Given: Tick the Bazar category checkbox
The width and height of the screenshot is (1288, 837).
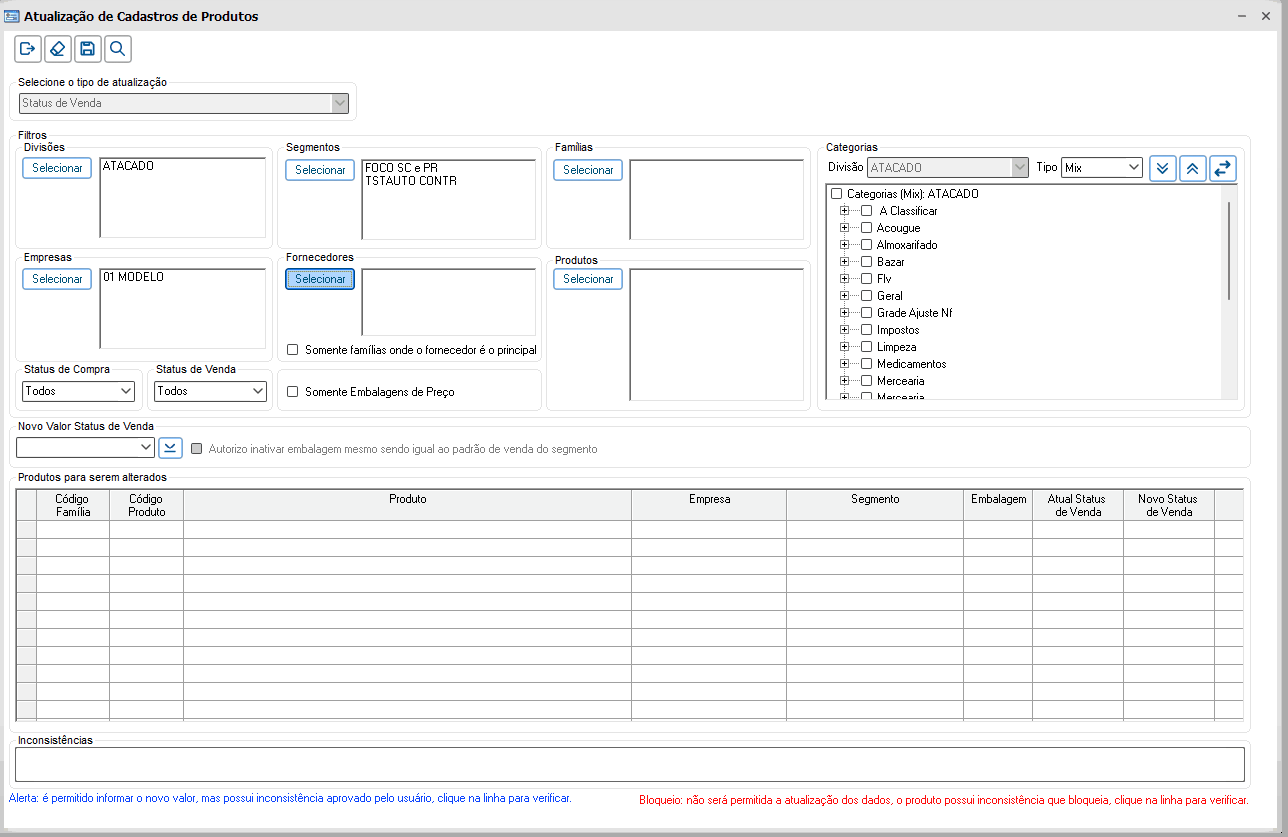Looking at the screenshot, I should pyautogui.click(x=867, y=262).
